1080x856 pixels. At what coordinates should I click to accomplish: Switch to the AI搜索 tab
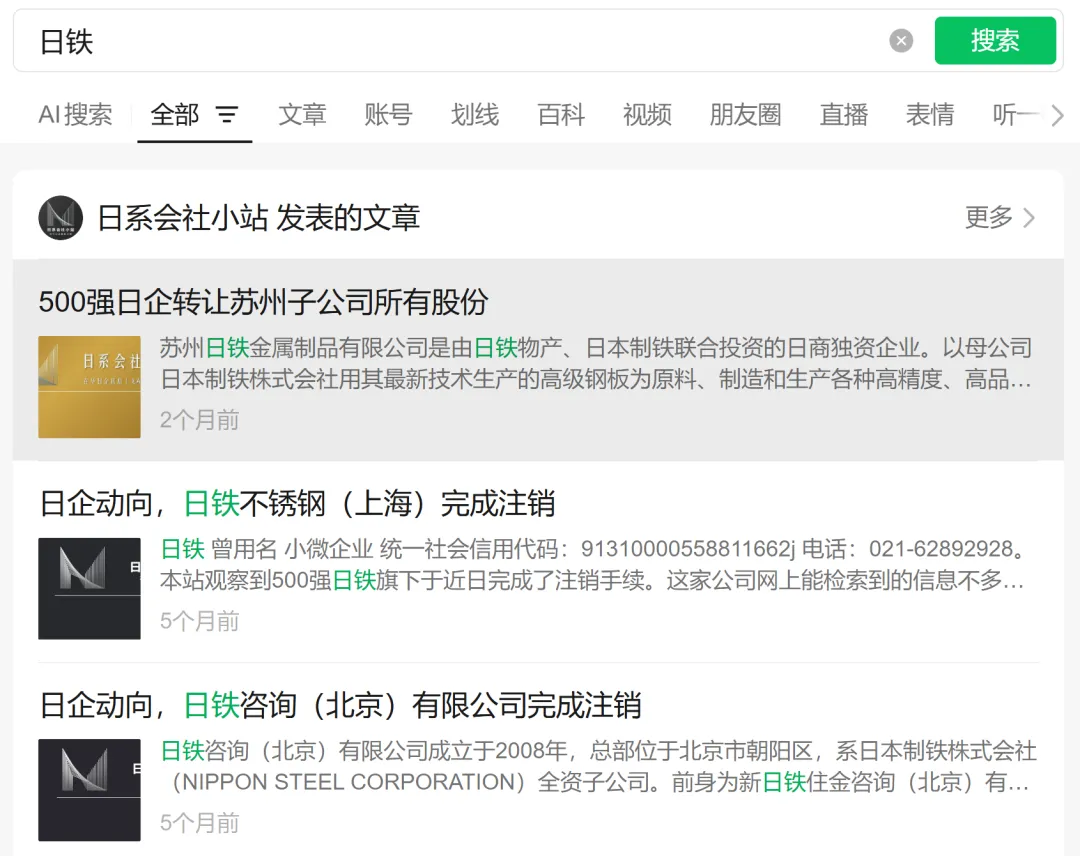75,114
